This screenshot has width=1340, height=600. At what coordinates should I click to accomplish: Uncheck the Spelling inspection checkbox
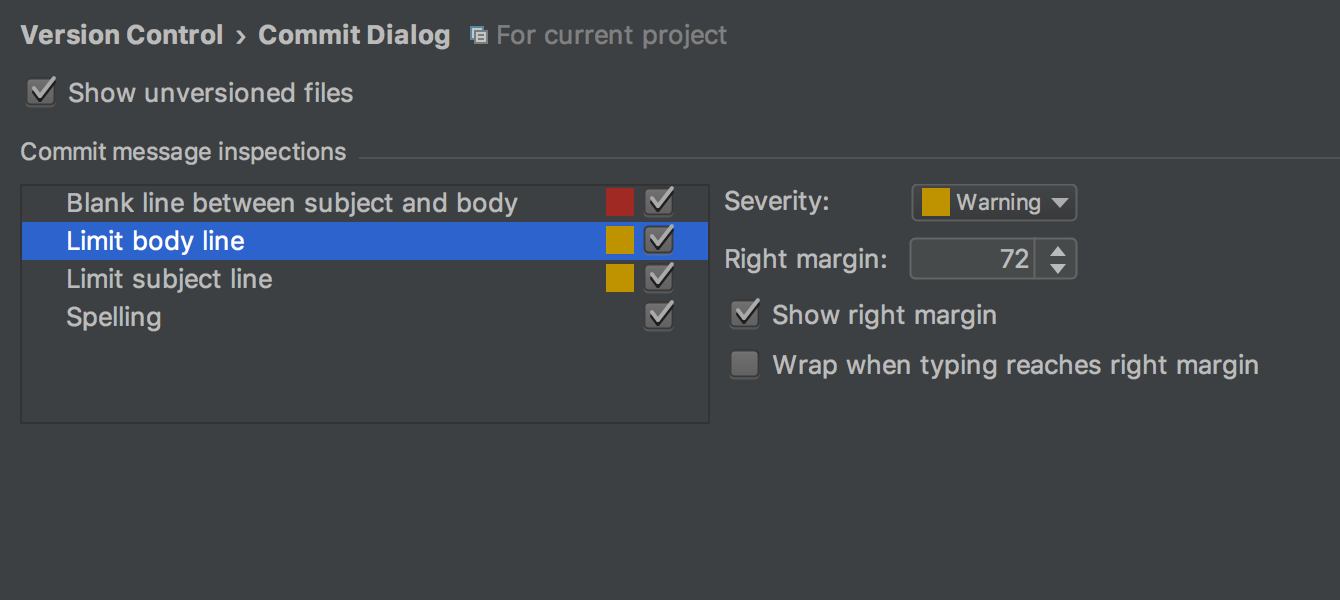click(658, 315)
